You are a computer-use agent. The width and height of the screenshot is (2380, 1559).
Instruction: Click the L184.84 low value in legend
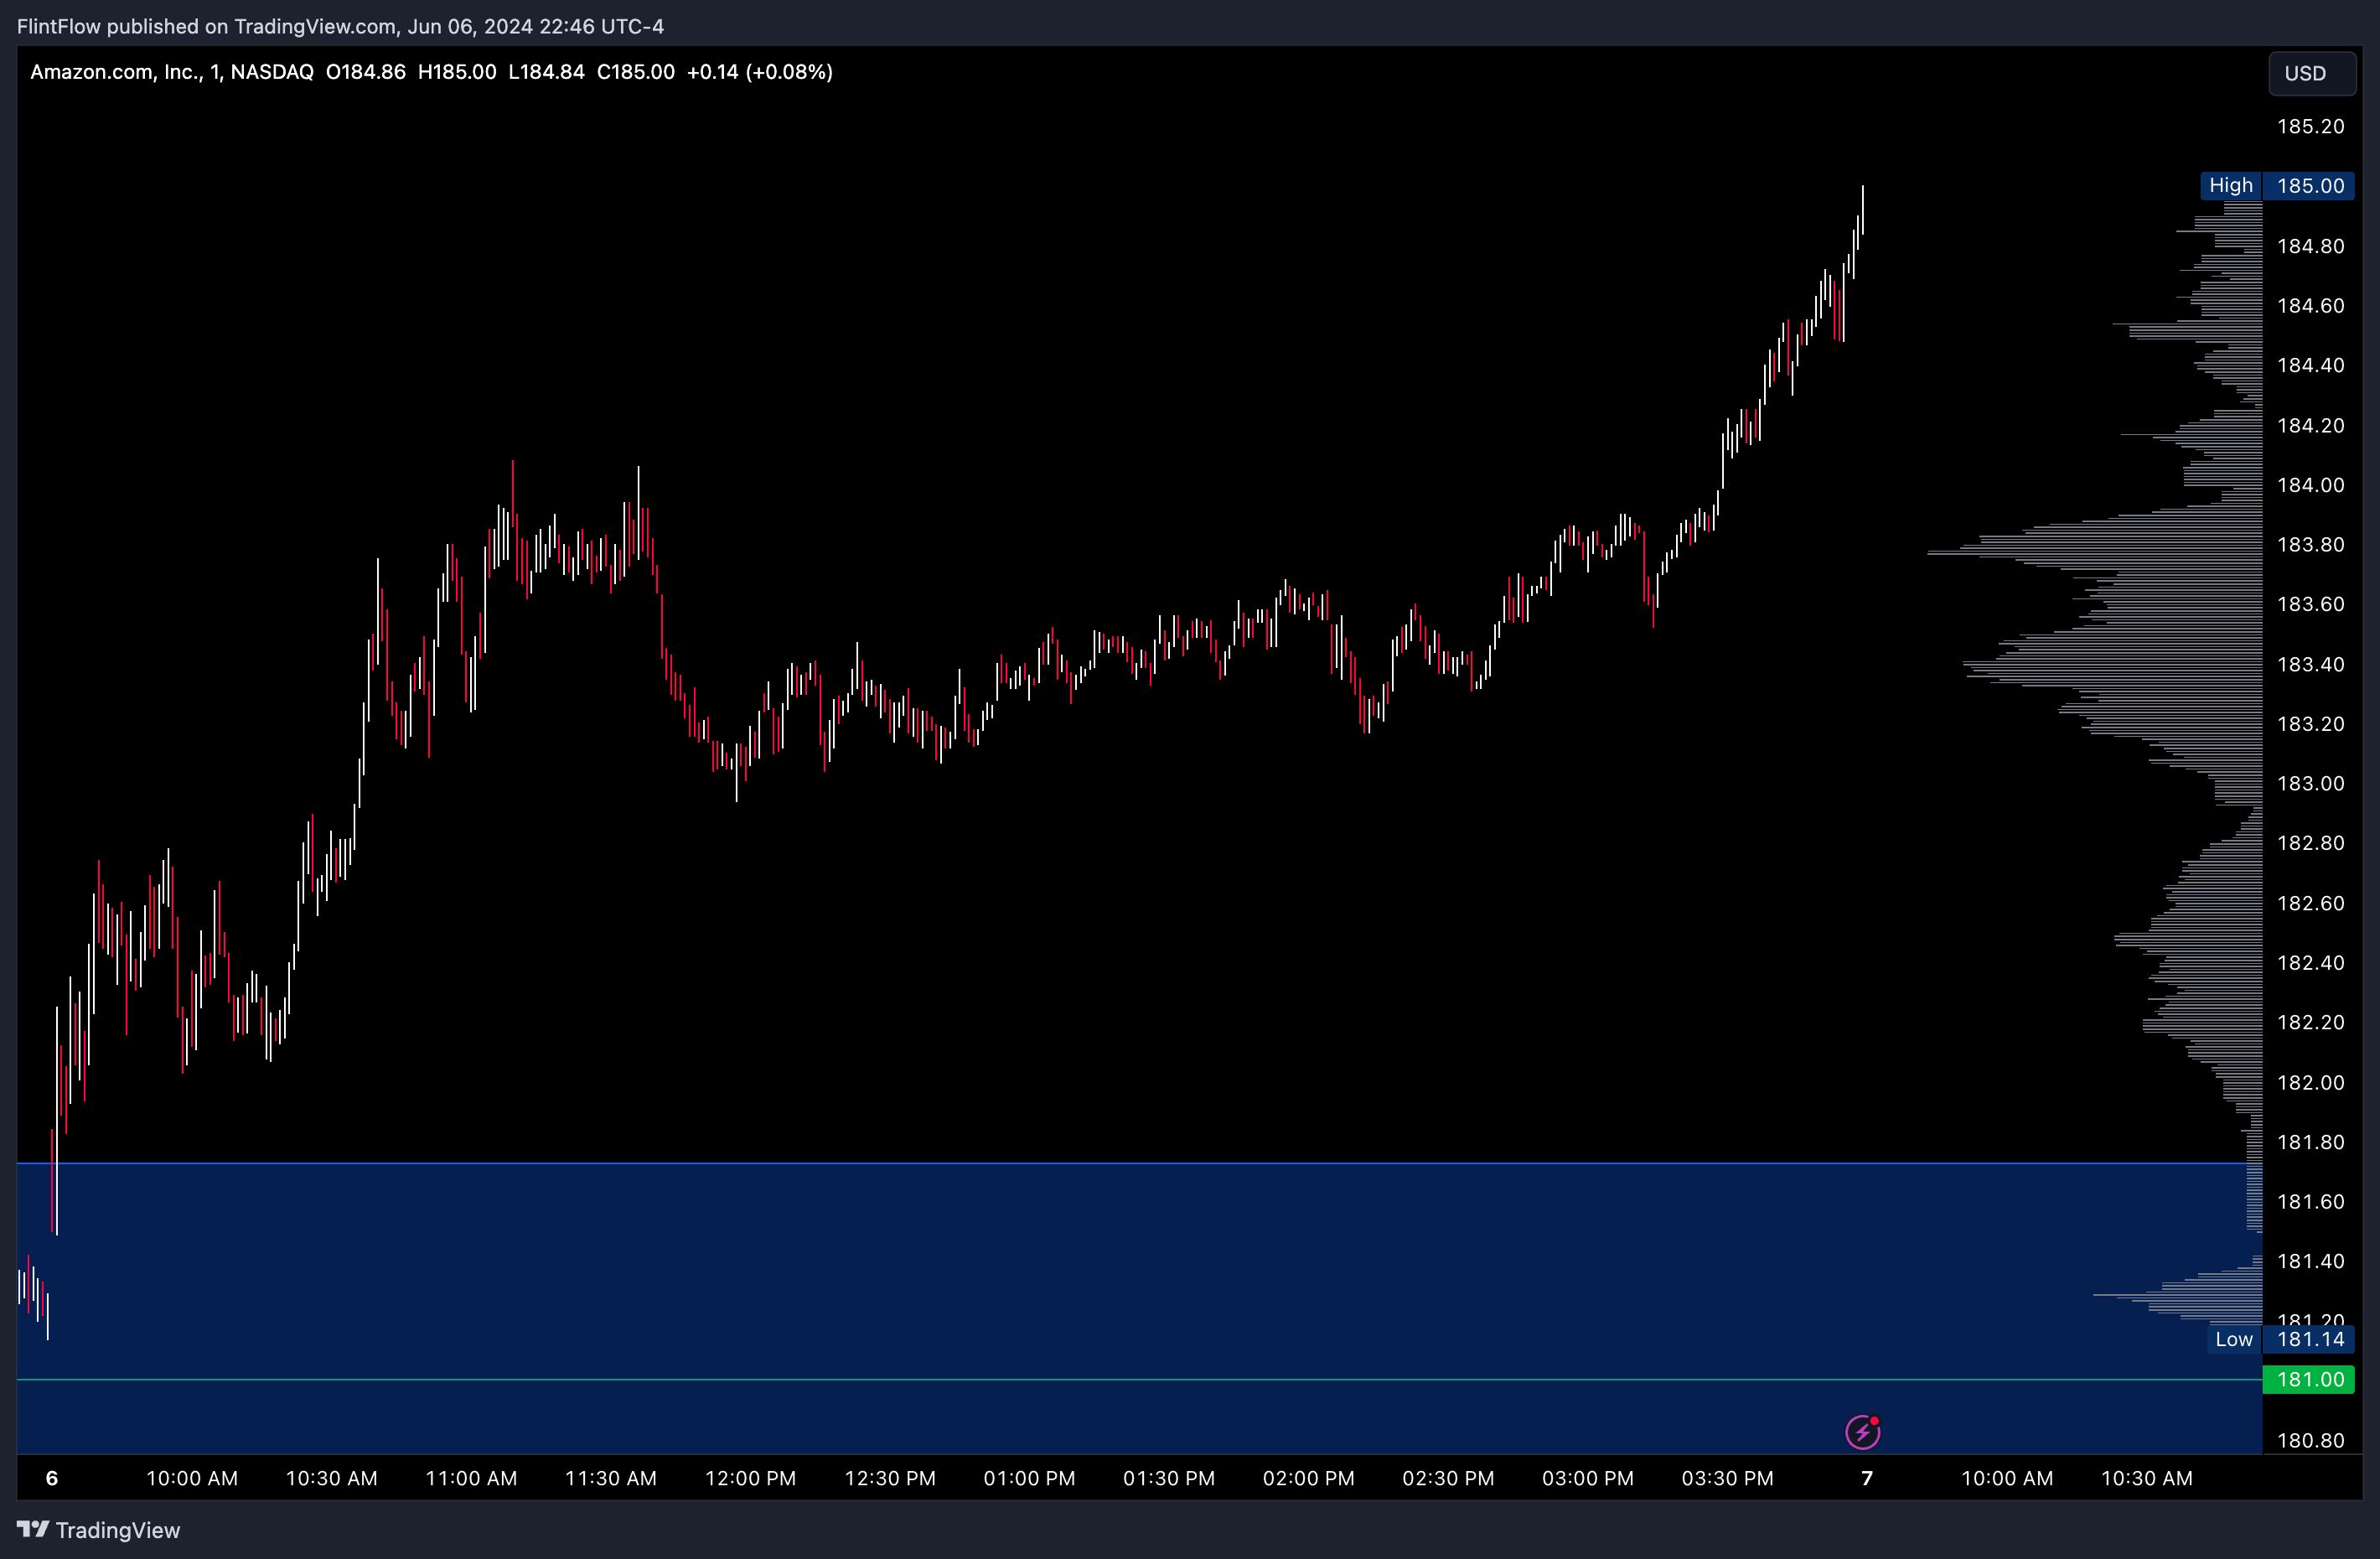click(x=546, y=72)
